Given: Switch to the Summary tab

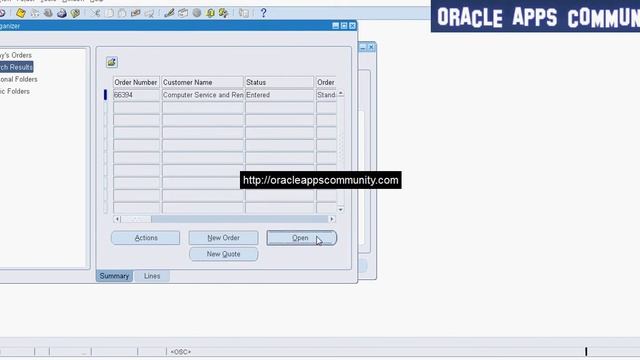Looking at the screenshot, I should coord(114,276).
